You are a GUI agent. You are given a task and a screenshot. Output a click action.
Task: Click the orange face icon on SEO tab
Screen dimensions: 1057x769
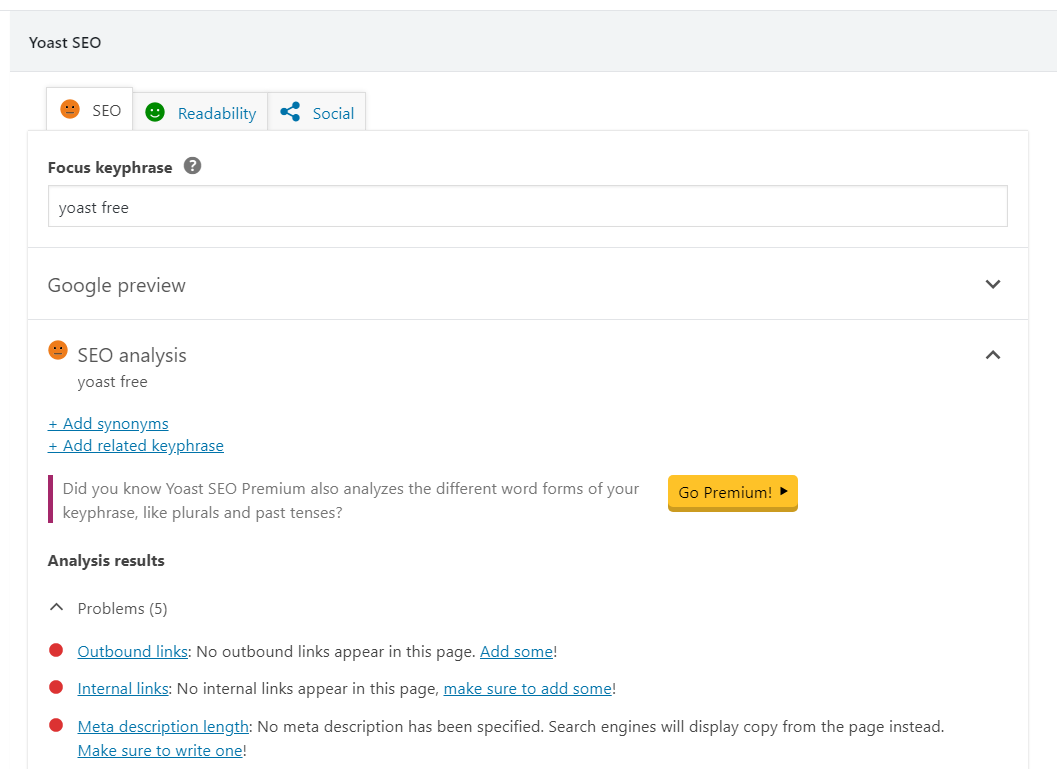70,109
